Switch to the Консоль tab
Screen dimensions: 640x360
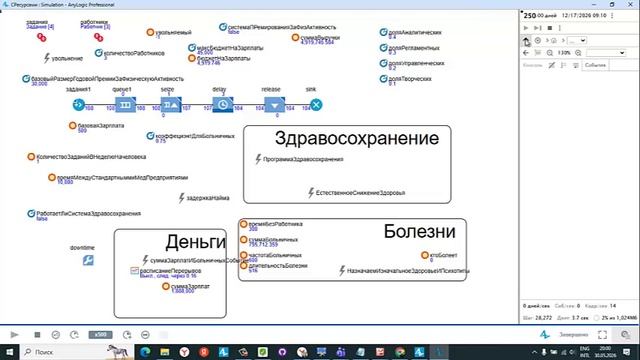[x=532, y=65]
